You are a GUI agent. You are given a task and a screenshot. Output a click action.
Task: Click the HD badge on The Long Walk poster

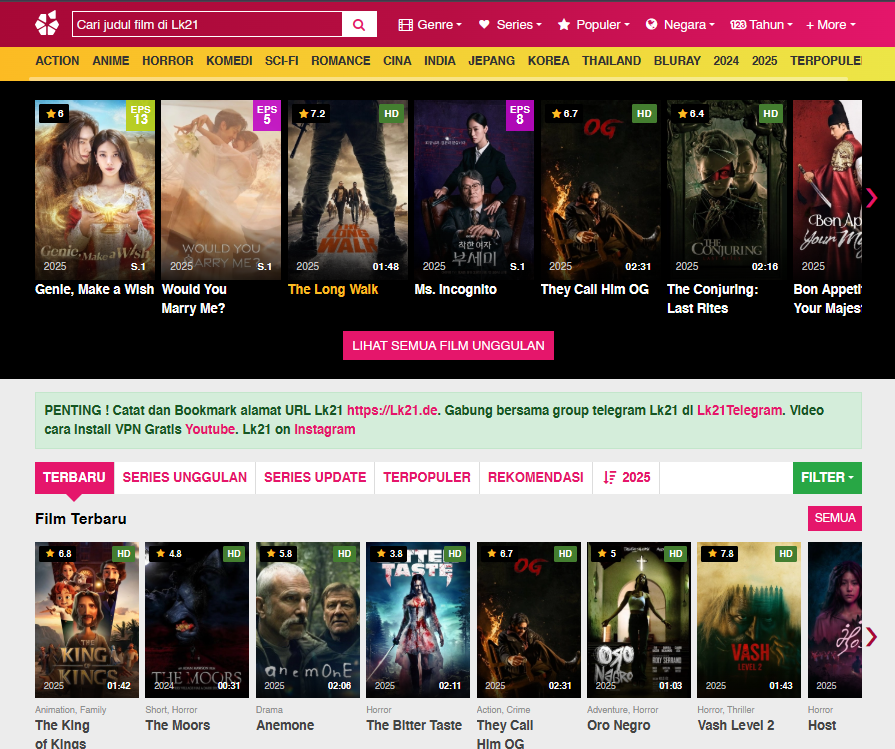392,114
